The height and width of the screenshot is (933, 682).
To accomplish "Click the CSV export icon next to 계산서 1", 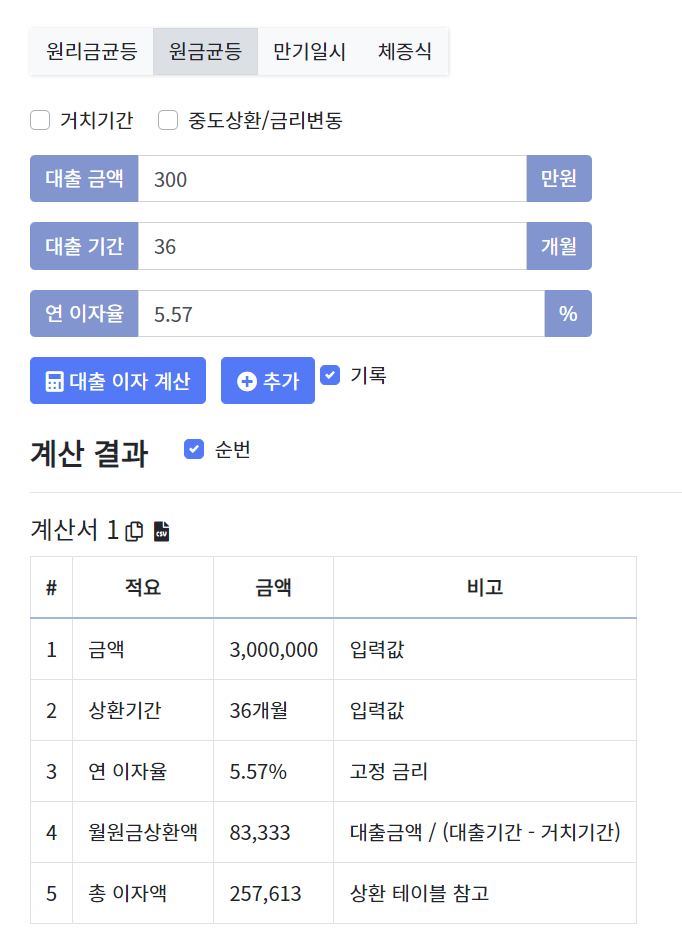I will coord(162,531).
